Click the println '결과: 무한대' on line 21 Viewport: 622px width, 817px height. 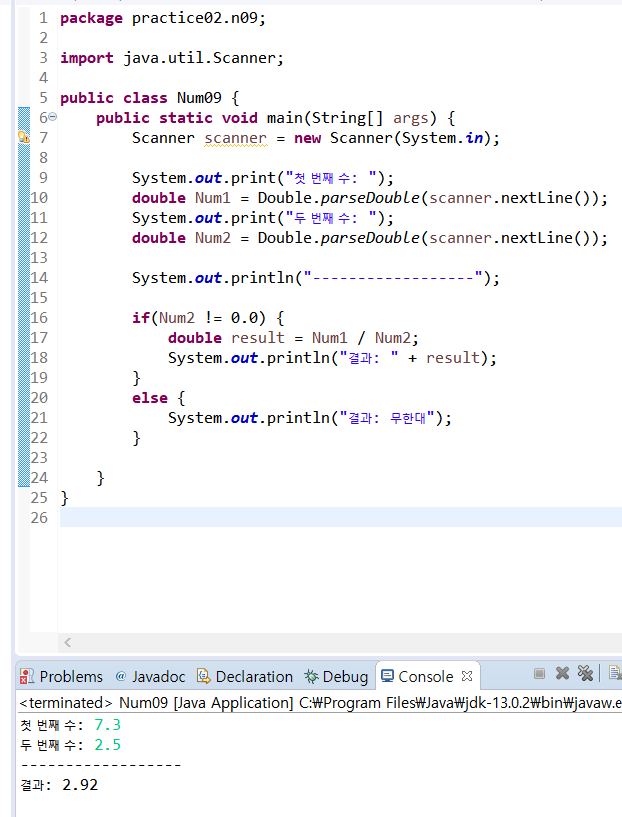pyautogui.click(x=309, y=418)
